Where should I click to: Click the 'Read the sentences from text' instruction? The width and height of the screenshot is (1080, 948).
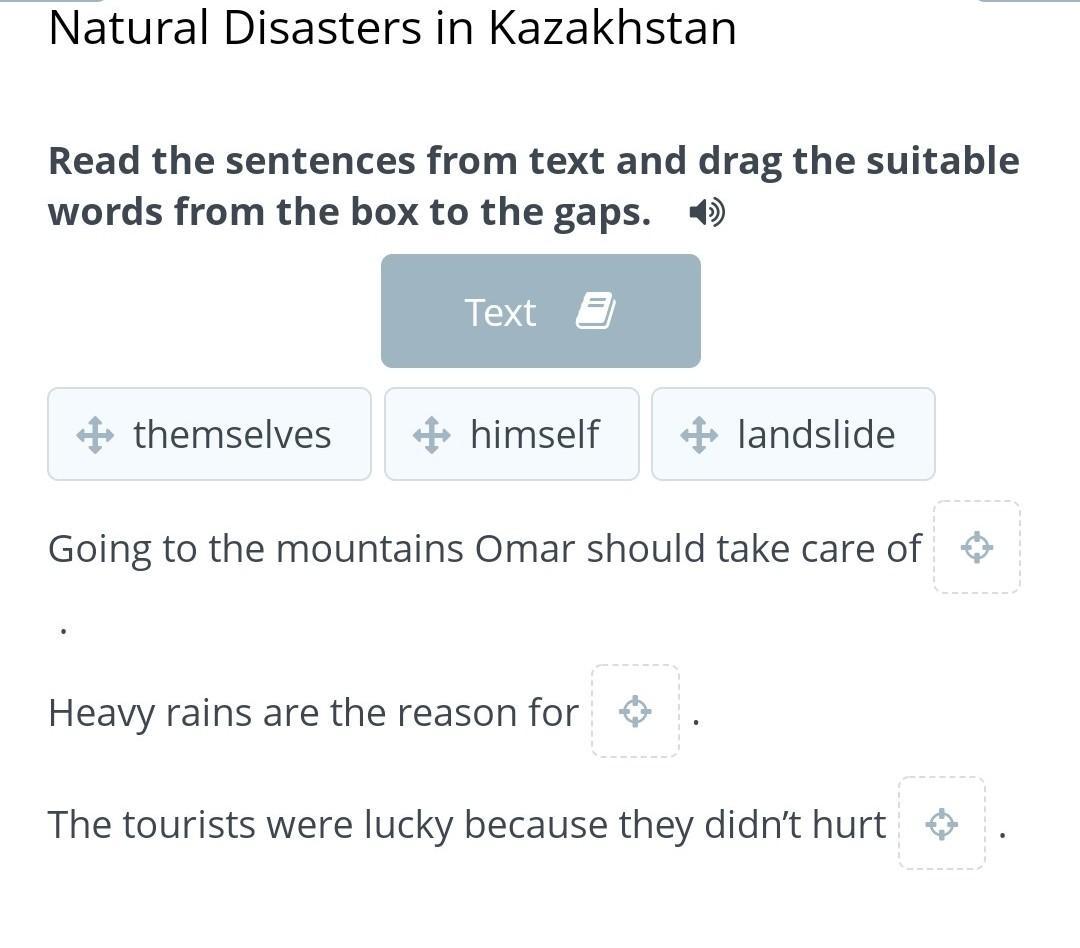click(x=534, y=186)
